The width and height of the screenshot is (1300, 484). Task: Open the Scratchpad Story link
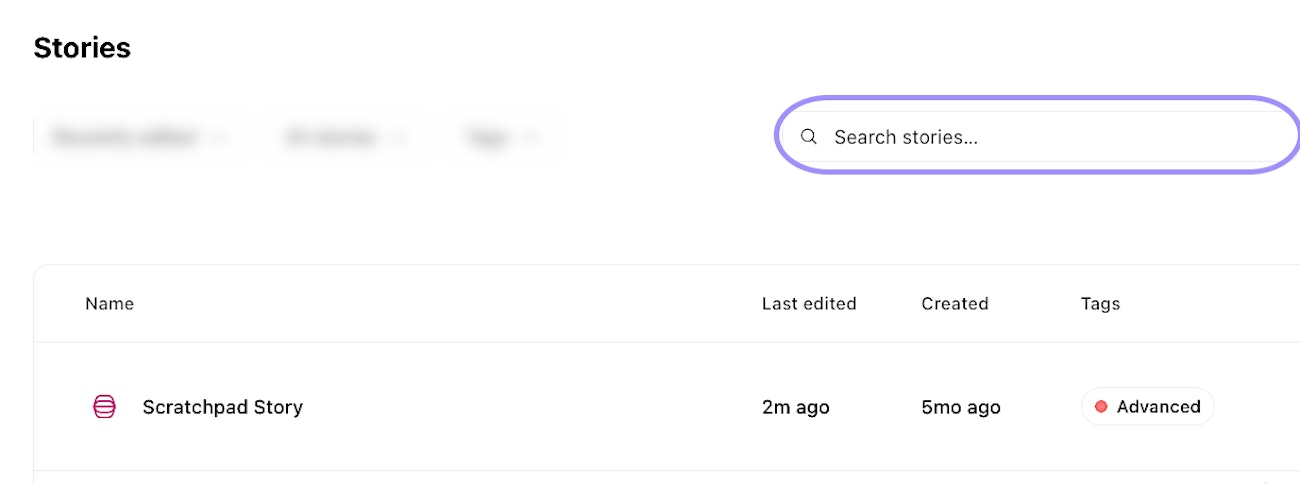coord(222,407)
